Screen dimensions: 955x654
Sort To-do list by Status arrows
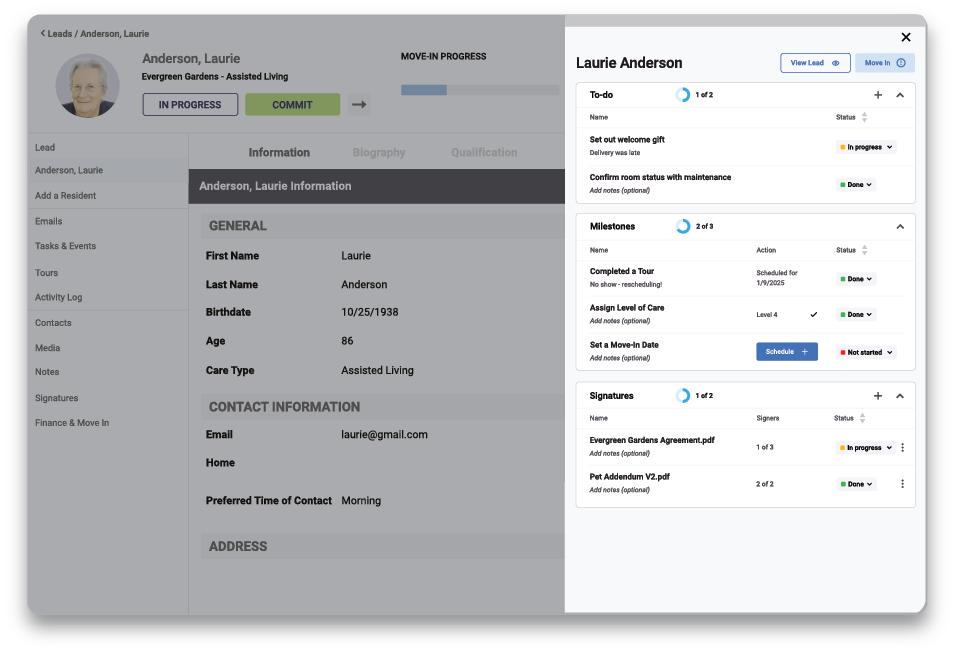tap(864, 117)
